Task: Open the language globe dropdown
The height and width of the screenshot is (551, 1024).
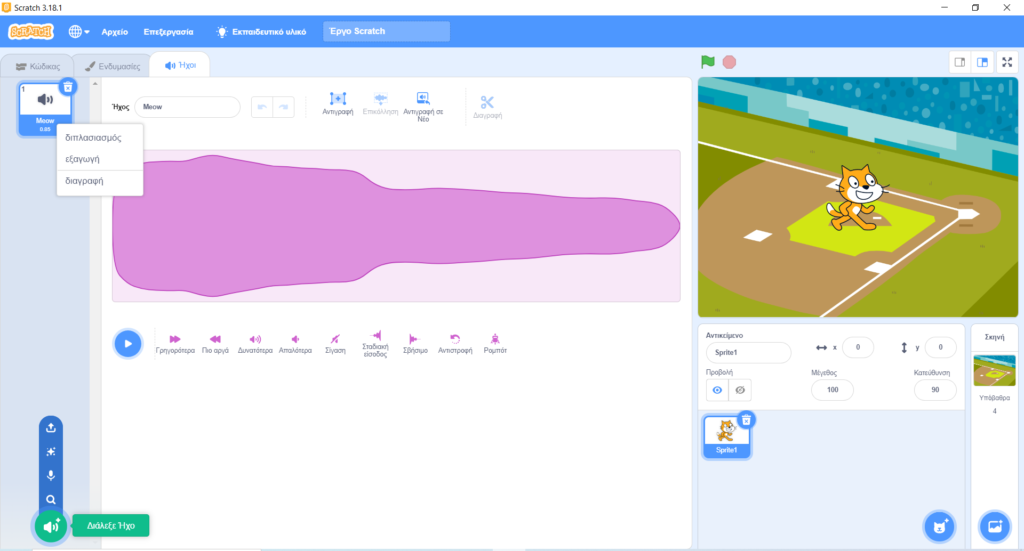Action: pos(79,31)
